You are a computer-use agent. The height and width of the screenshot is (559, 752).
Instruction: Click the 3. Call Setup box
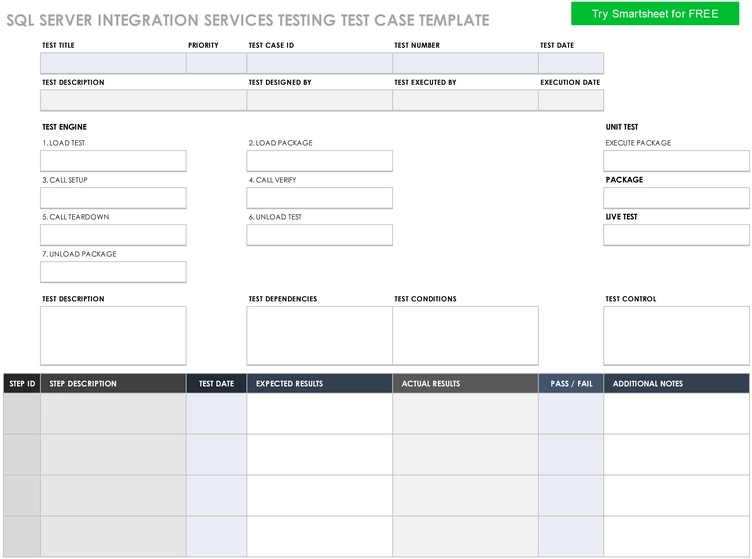click(x=113, y=198)
